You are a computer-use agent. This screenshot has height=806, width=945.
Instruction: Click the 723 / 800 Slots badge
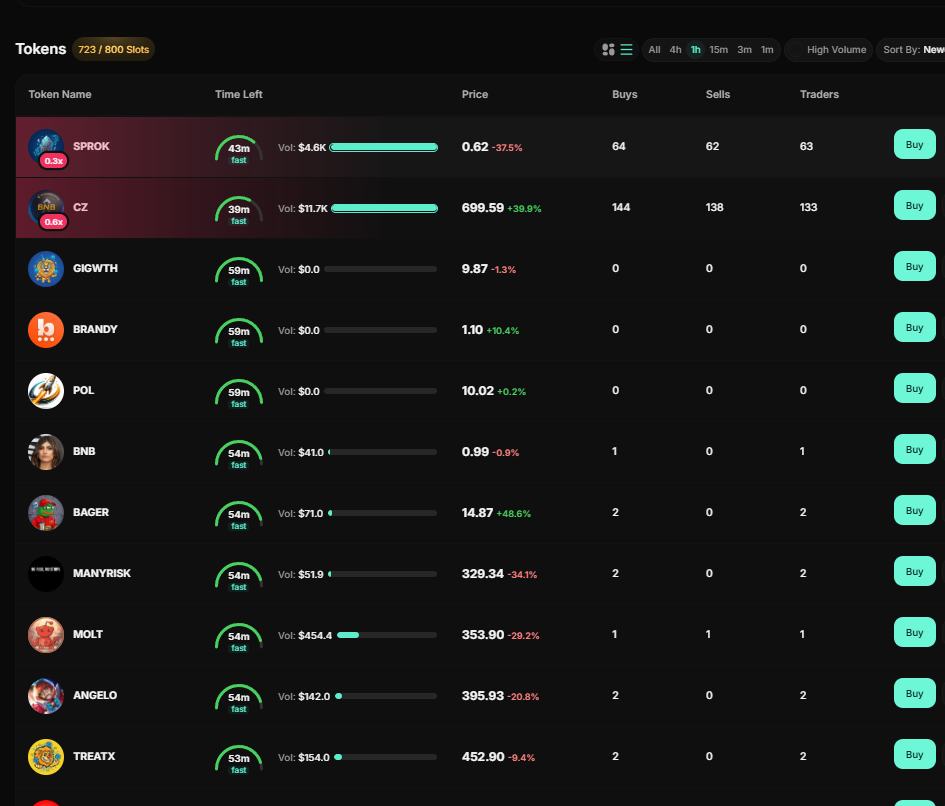[x=113, y=49]
